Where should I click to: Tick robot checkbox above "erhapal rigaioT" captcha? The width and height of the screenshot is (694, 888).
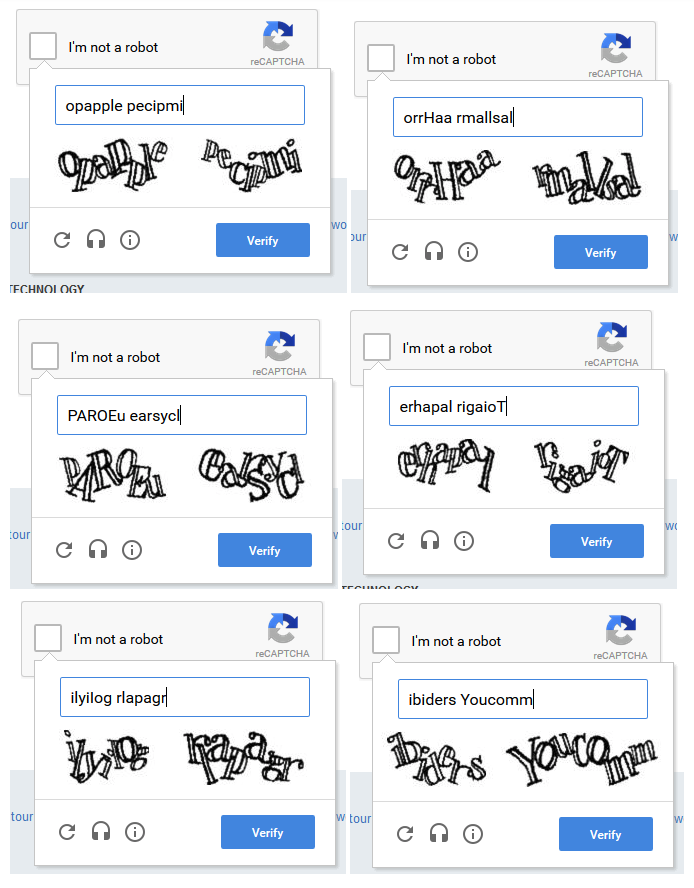click(377, 347)
